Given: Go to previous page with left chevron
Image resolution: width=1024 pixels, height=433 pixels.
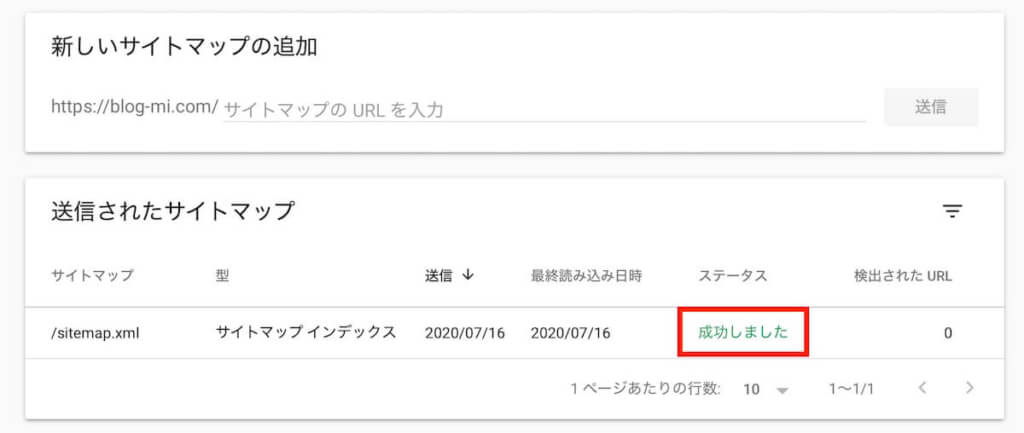Looking at the screenshot, I should [x=922, y=388].
